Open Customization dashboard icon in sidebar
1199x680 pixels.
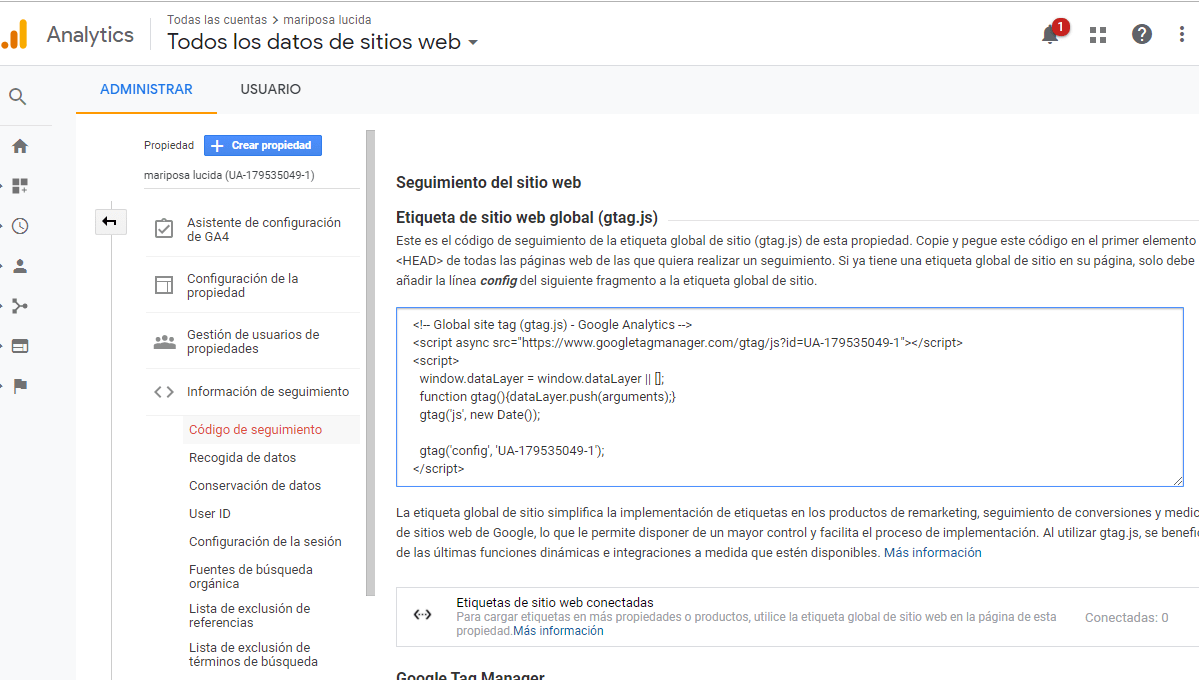pos(20,186)
